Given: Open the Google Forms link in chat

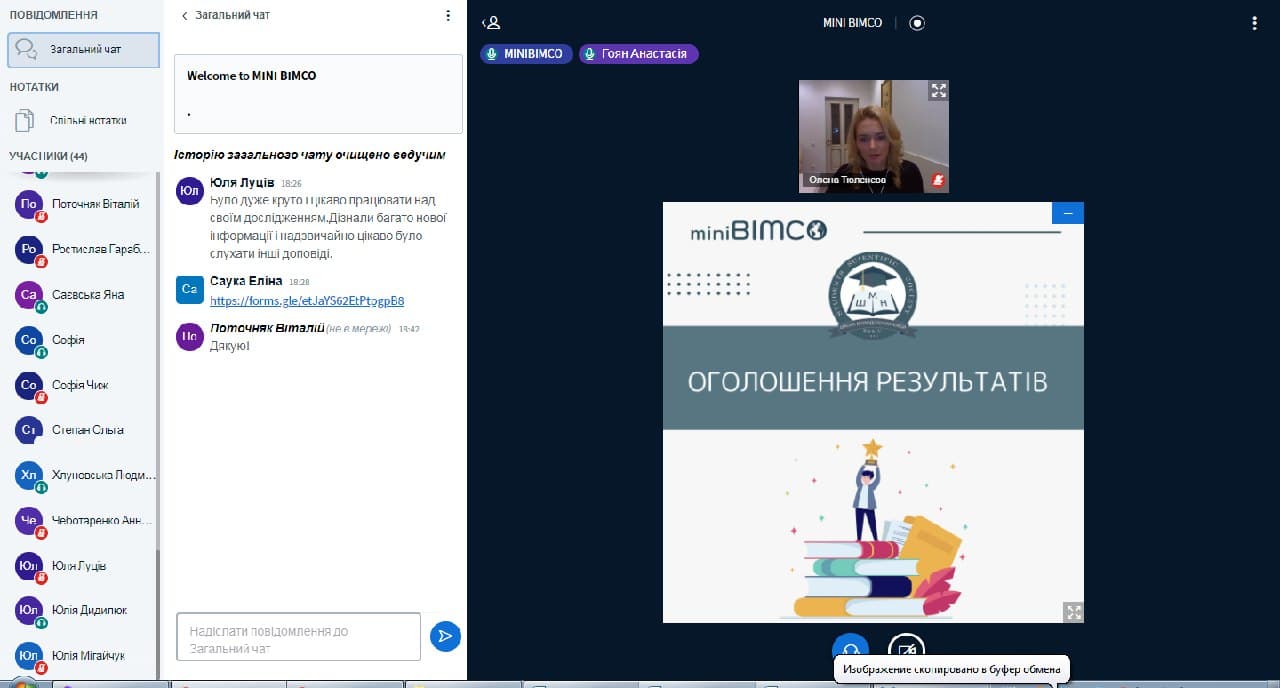Looking at the screenshot, I should tap(307, 301).
